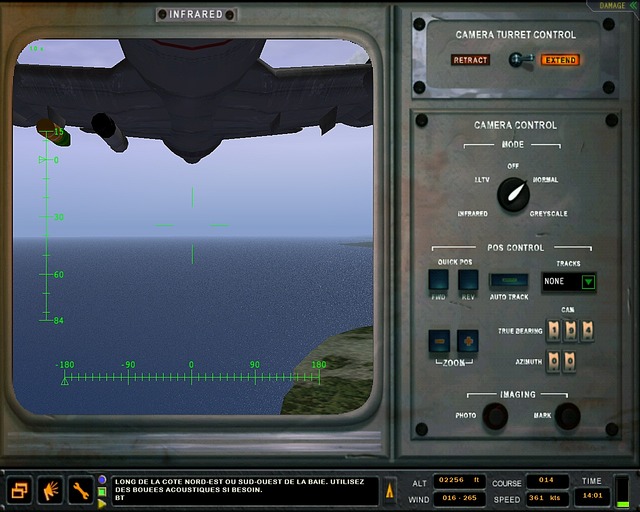Click the first True Bearing digit wheel
Image resolution: width=640 pixels, height=512 pixels.
553,329
